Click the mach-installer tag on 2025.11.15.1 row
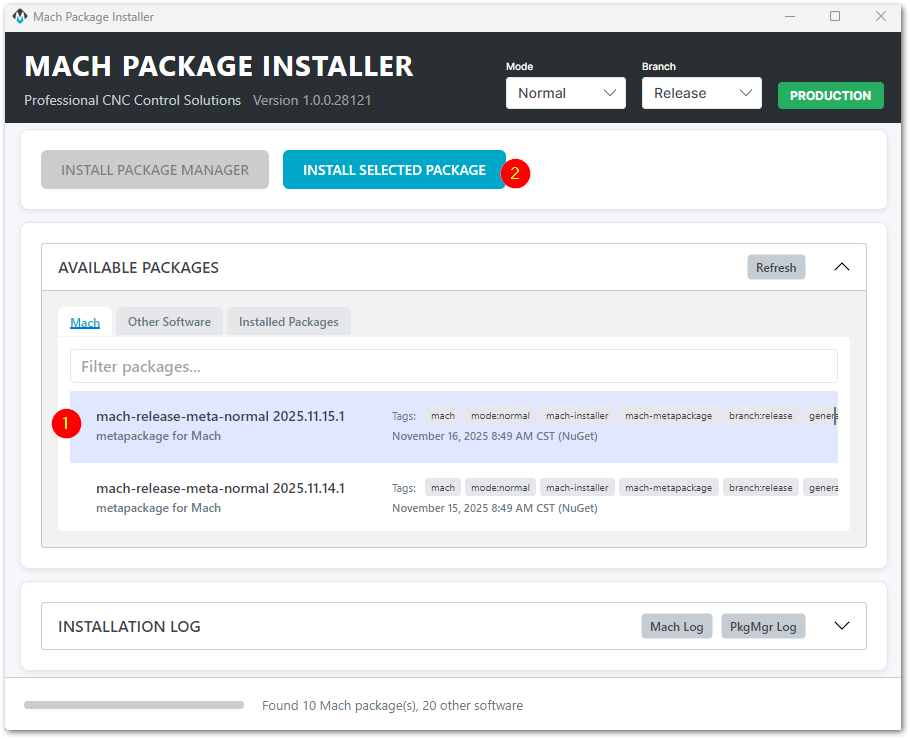Image resolution: width=910 pixels, height=739 pixels. point(577,416)
